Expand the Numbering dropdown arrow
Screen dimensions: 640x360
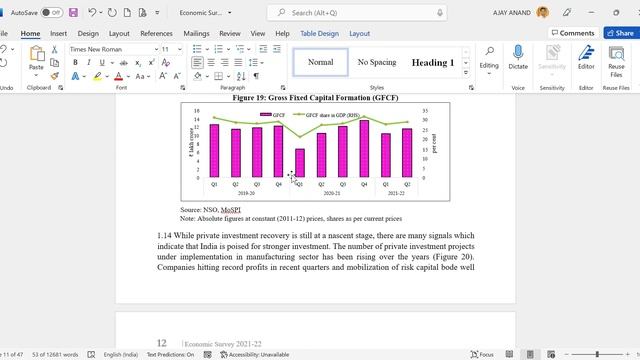click(228, 49)
